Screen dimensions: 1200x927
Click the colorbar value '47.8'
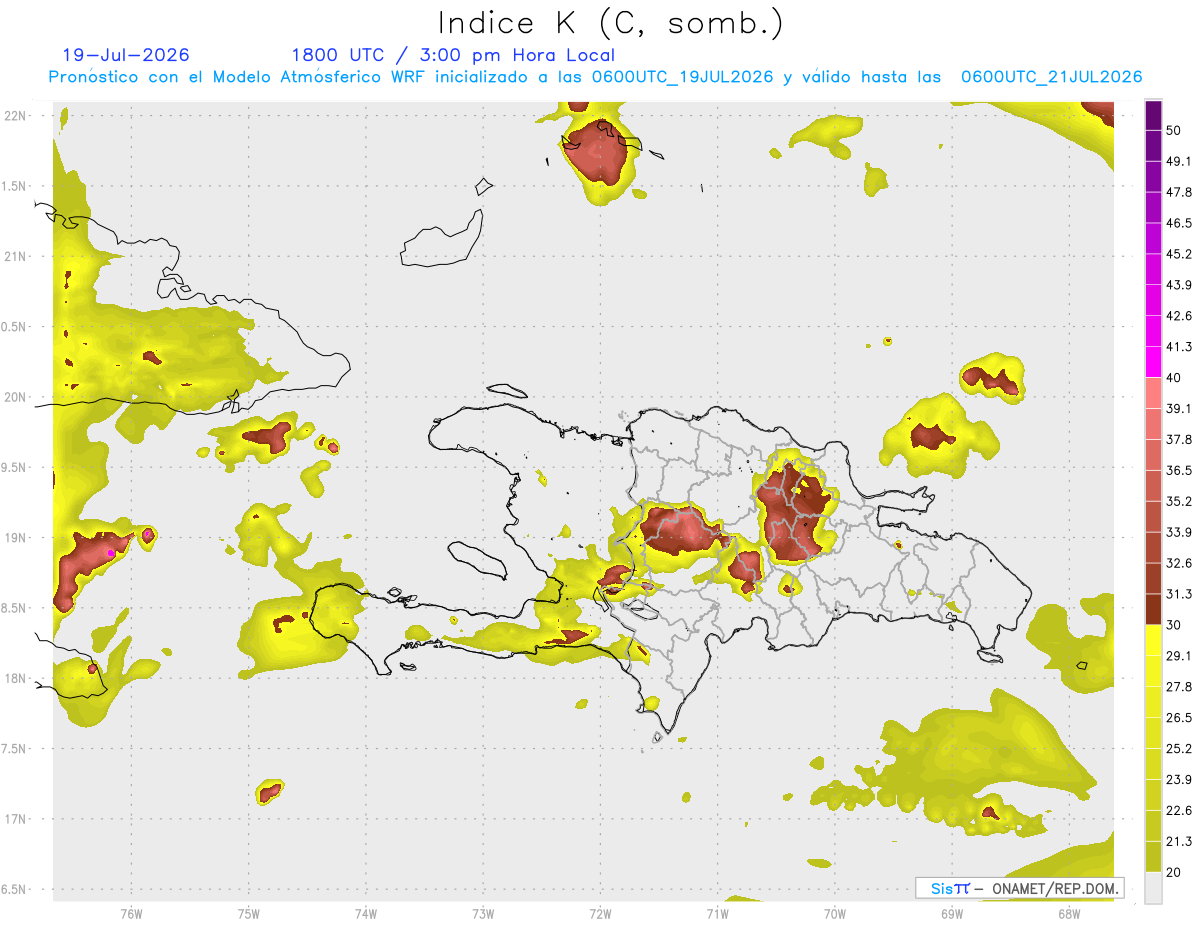(1178, 192)
